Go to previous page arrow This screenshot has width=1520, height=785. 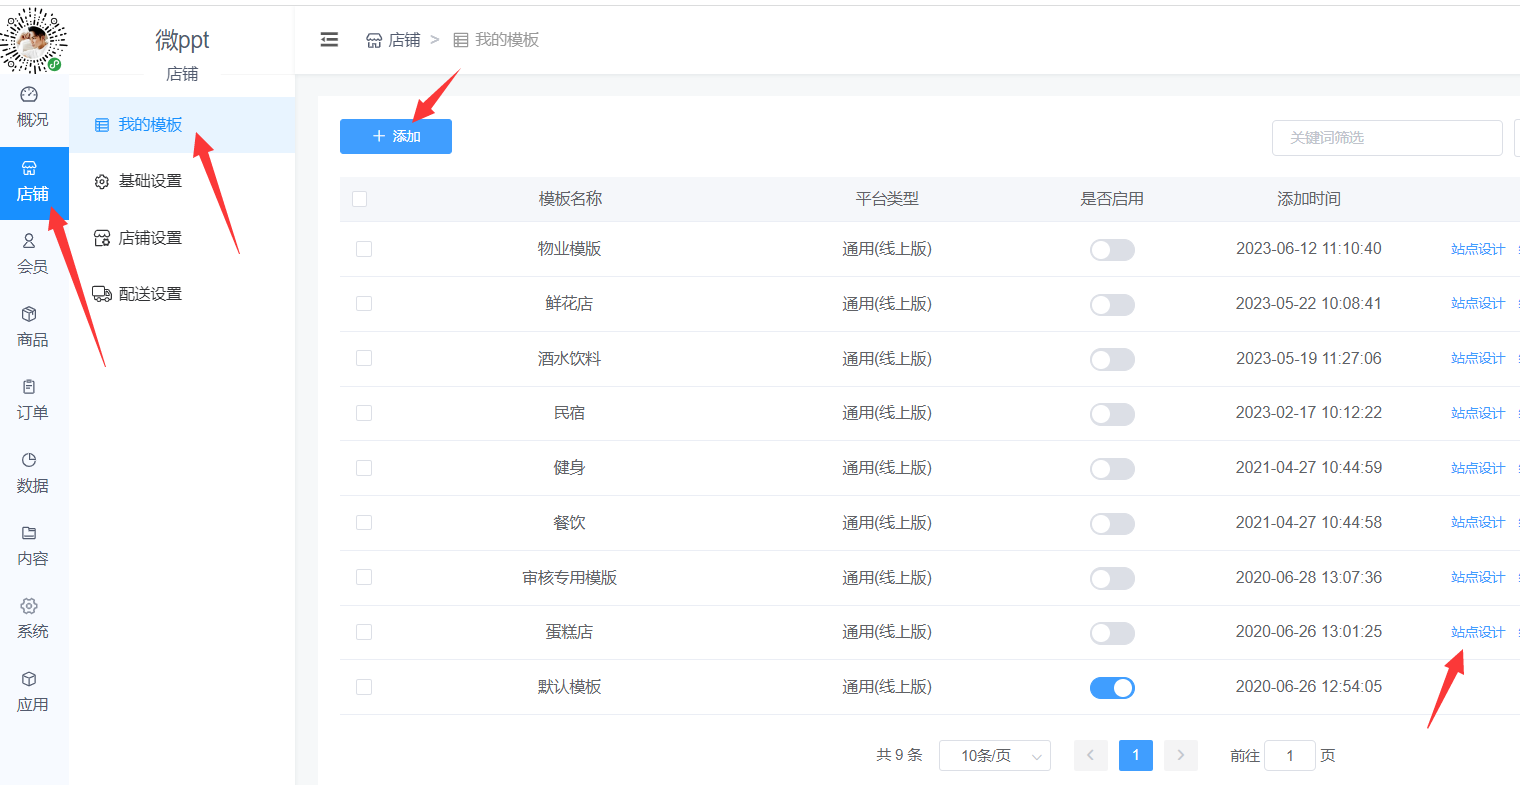tap(1090, 756)
